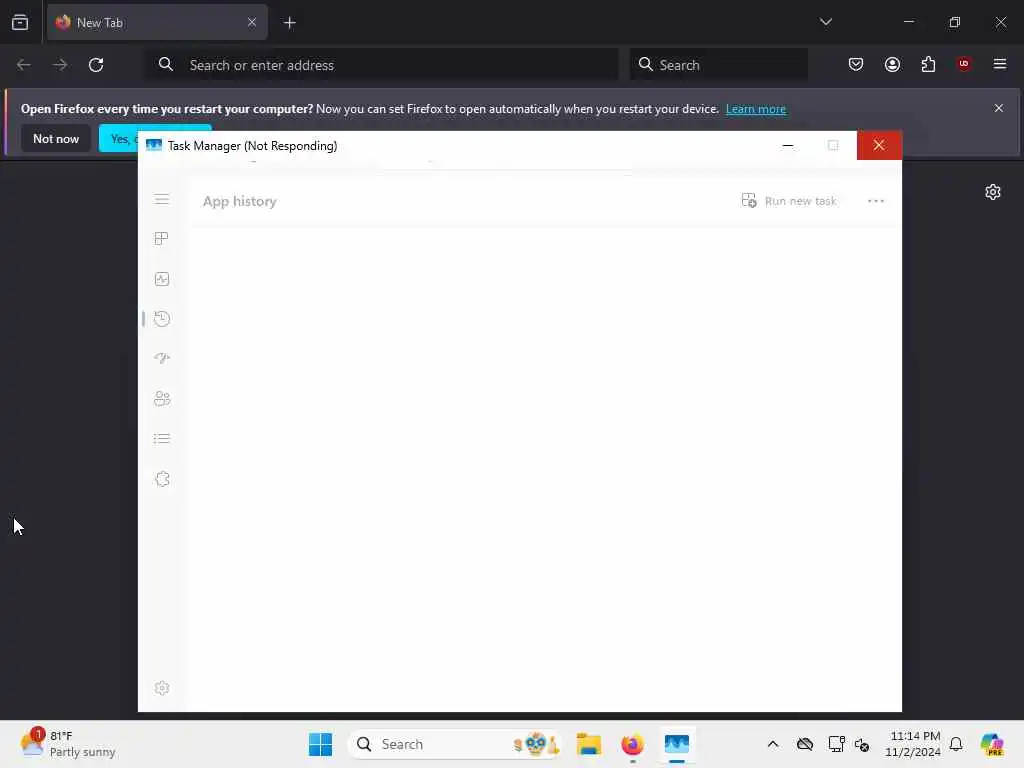Open File Explorer from taskbar
Image resolution: width=1024 pixels, height=768 pixels.
588,744
